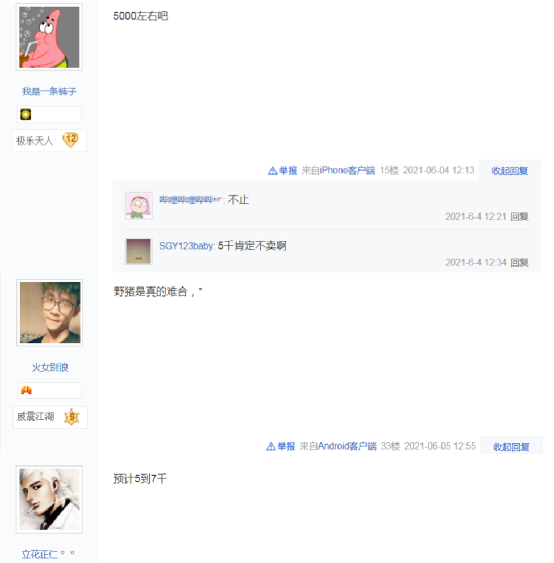The height and width of the screenshot is (563, 554).
Task: Click the 哔哩哔哩 commenter username
Action: 191,200
